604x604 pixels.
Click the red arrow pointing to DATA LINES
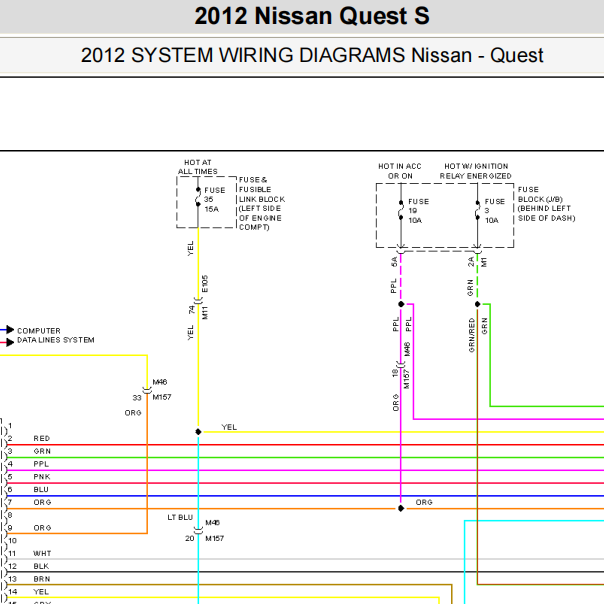point(8,342)
